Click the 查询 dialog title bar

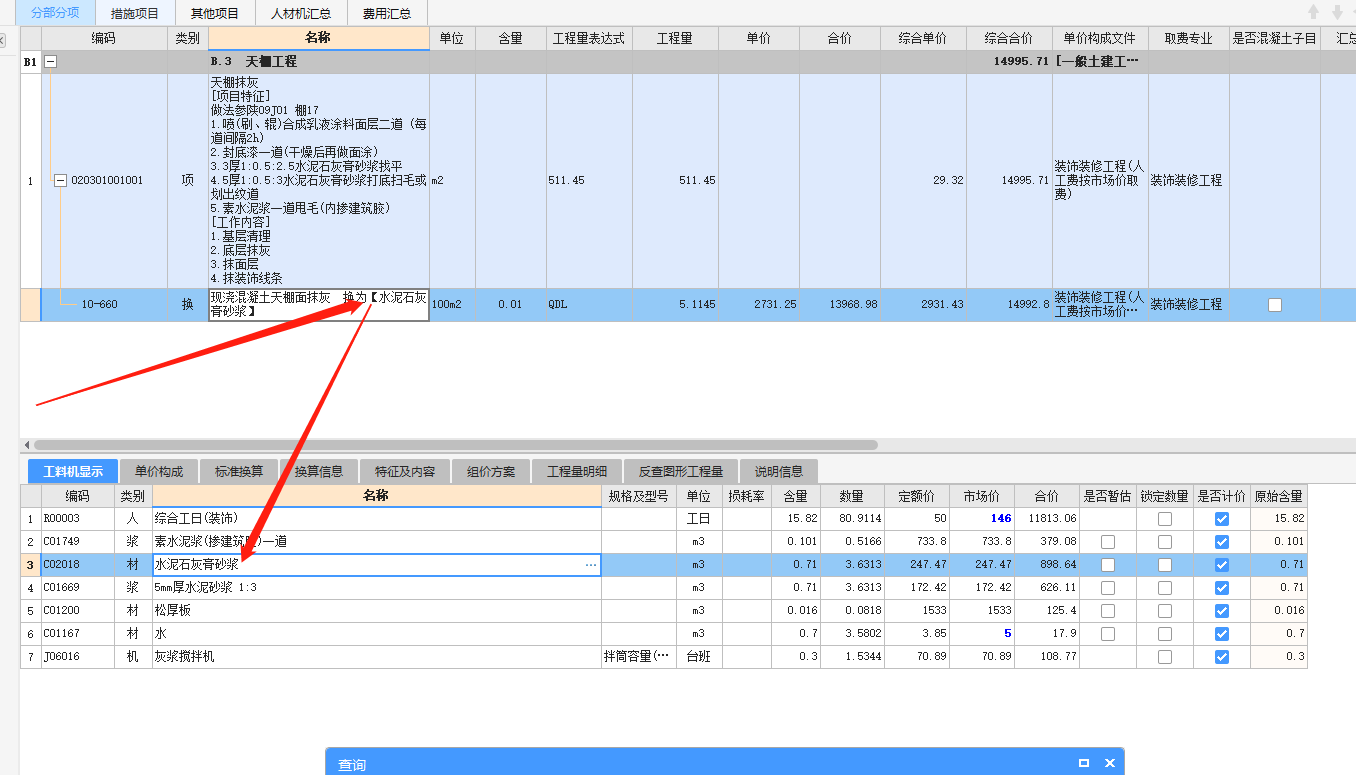tap(725, 762)
